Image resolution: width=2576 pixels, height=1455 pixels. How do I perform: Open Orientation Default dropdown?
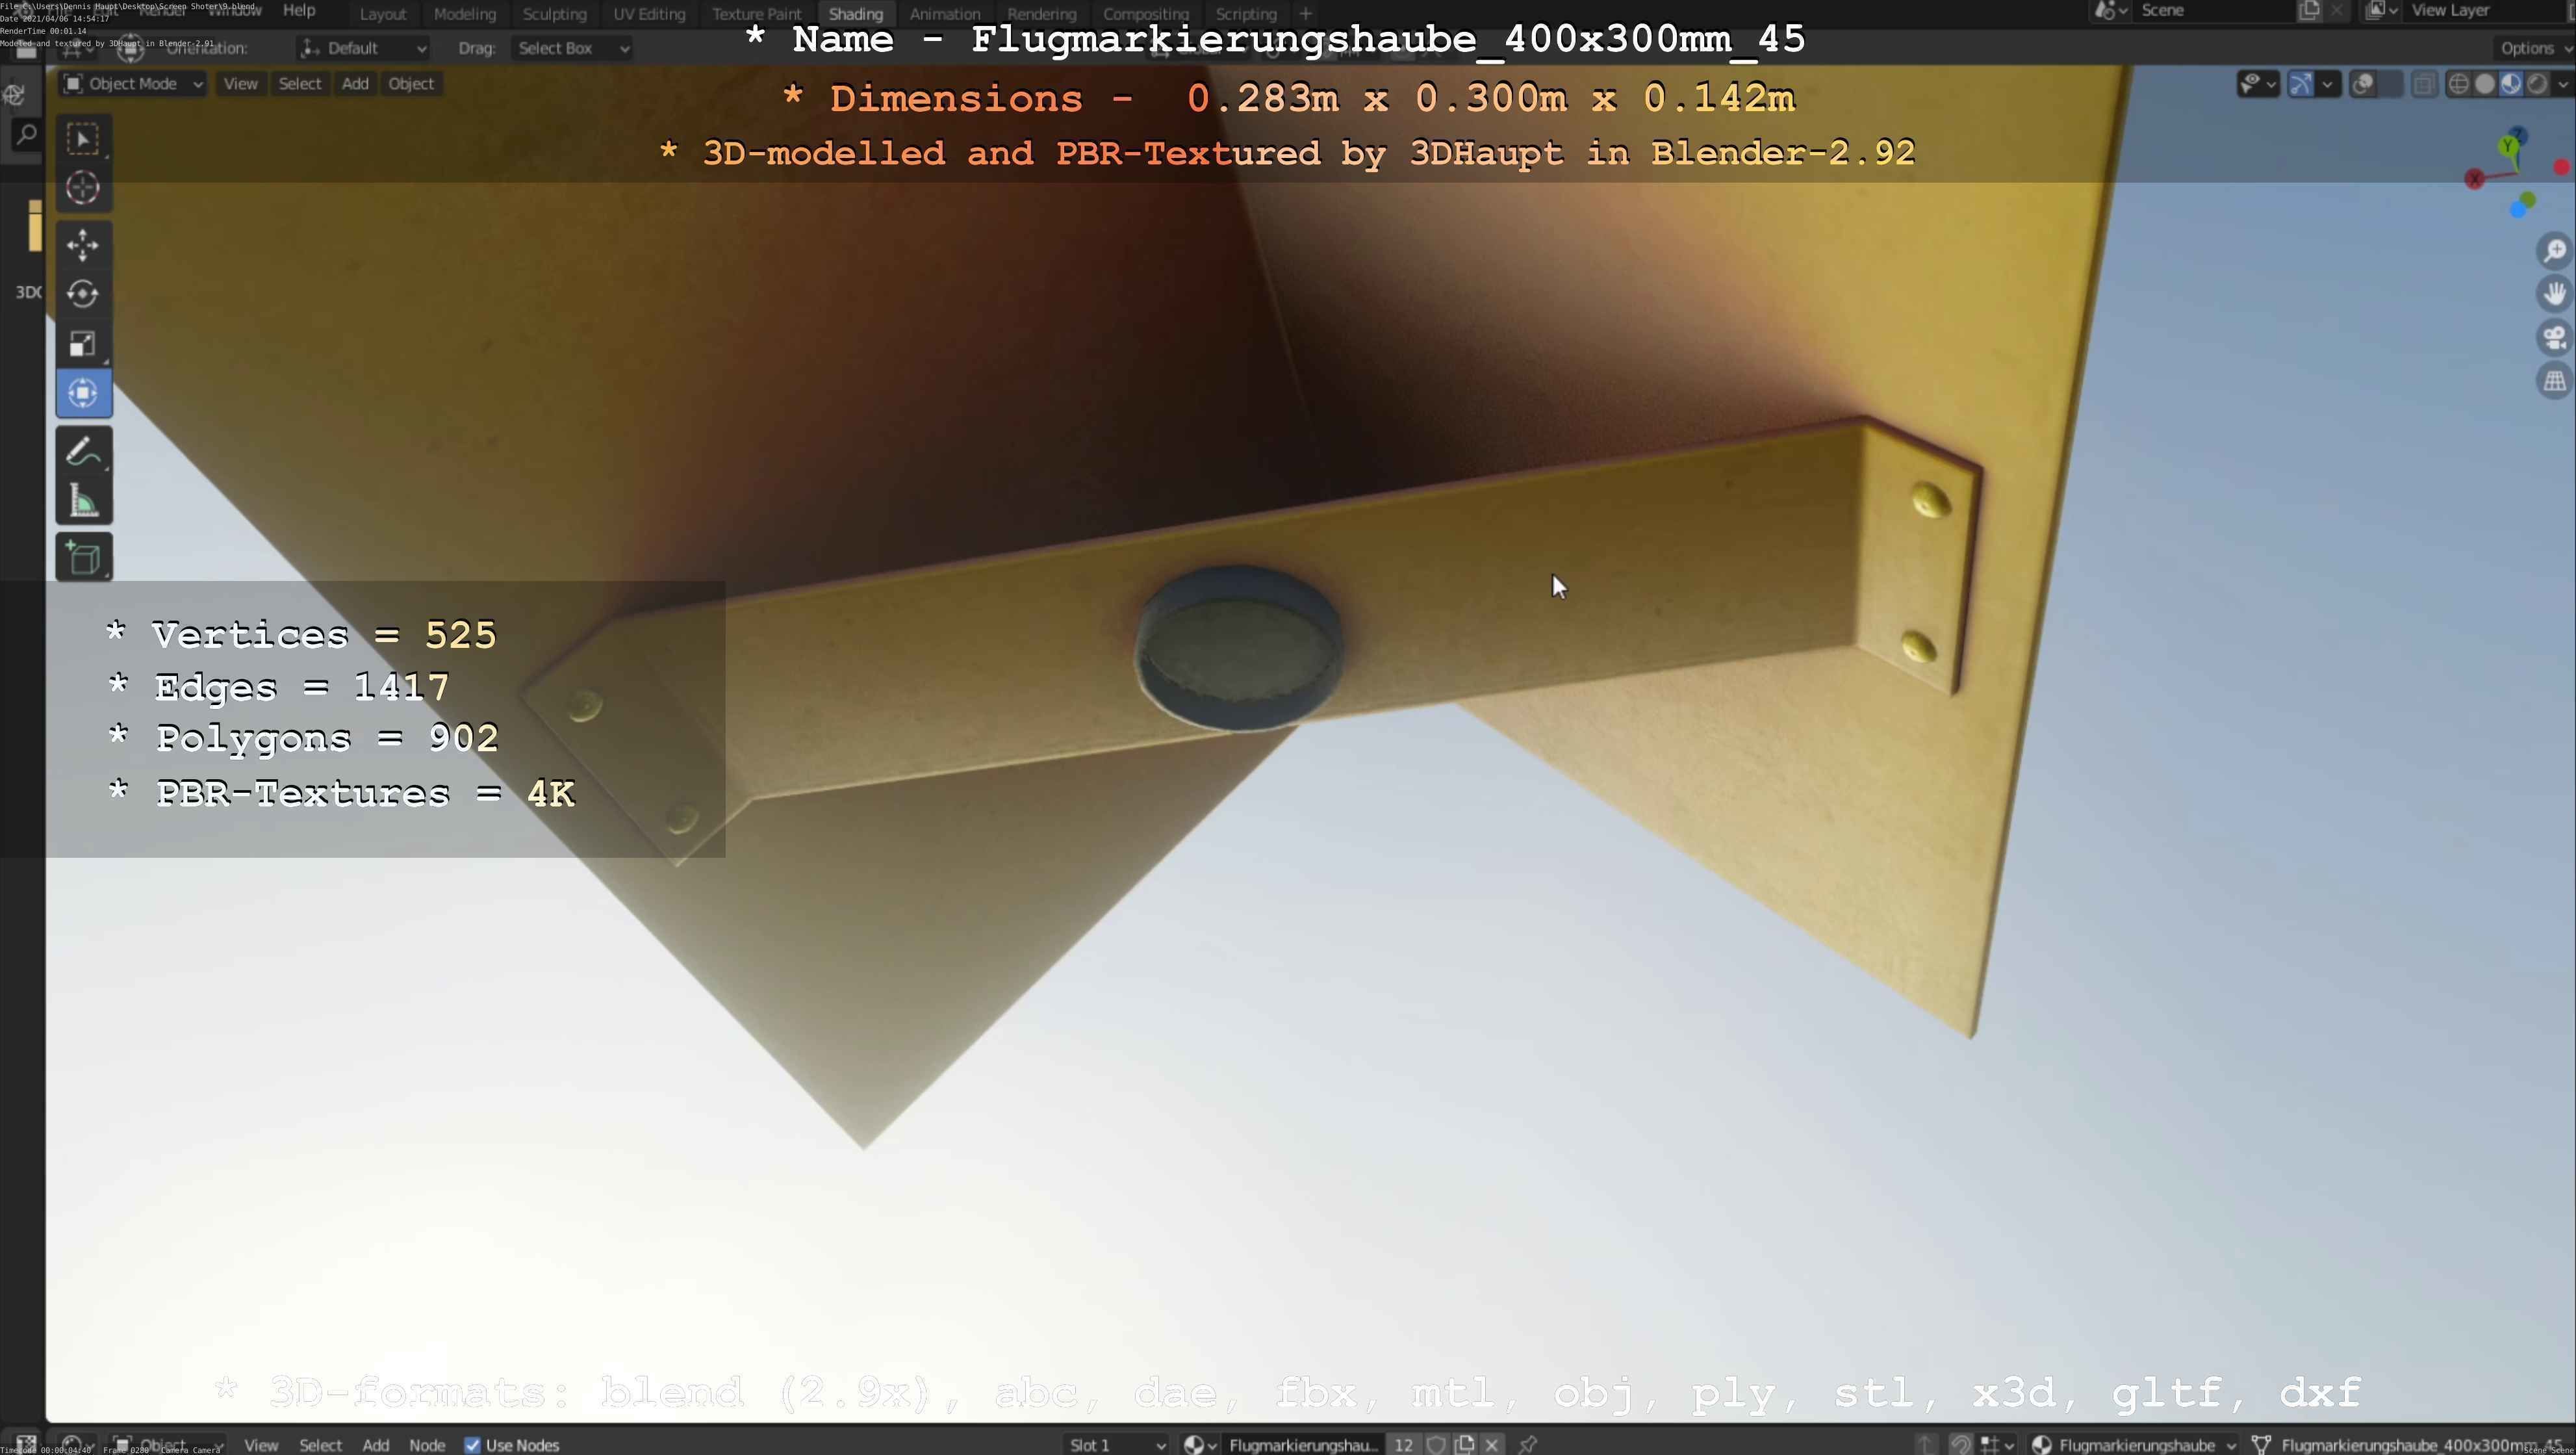pos(363,48)
